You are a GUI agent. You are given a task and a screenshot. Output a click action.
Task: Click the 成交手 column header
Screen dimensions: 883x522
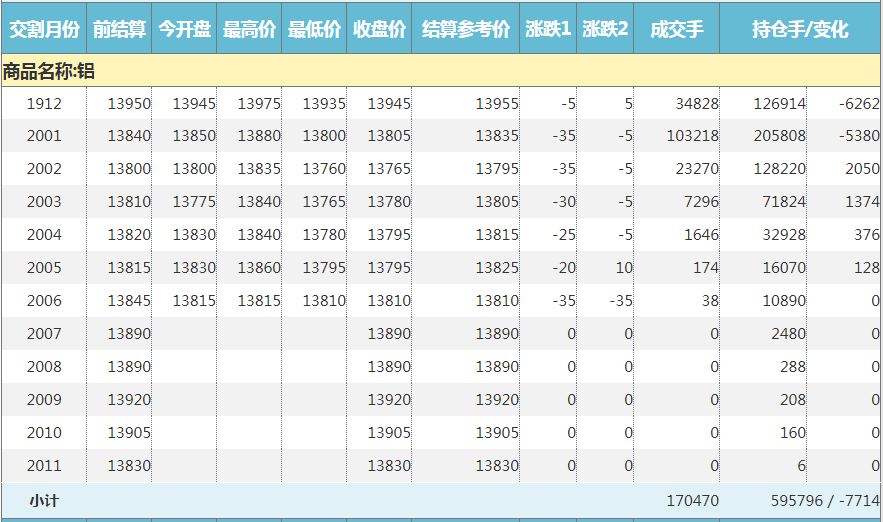pyautogui.click(x=676, y=29)
